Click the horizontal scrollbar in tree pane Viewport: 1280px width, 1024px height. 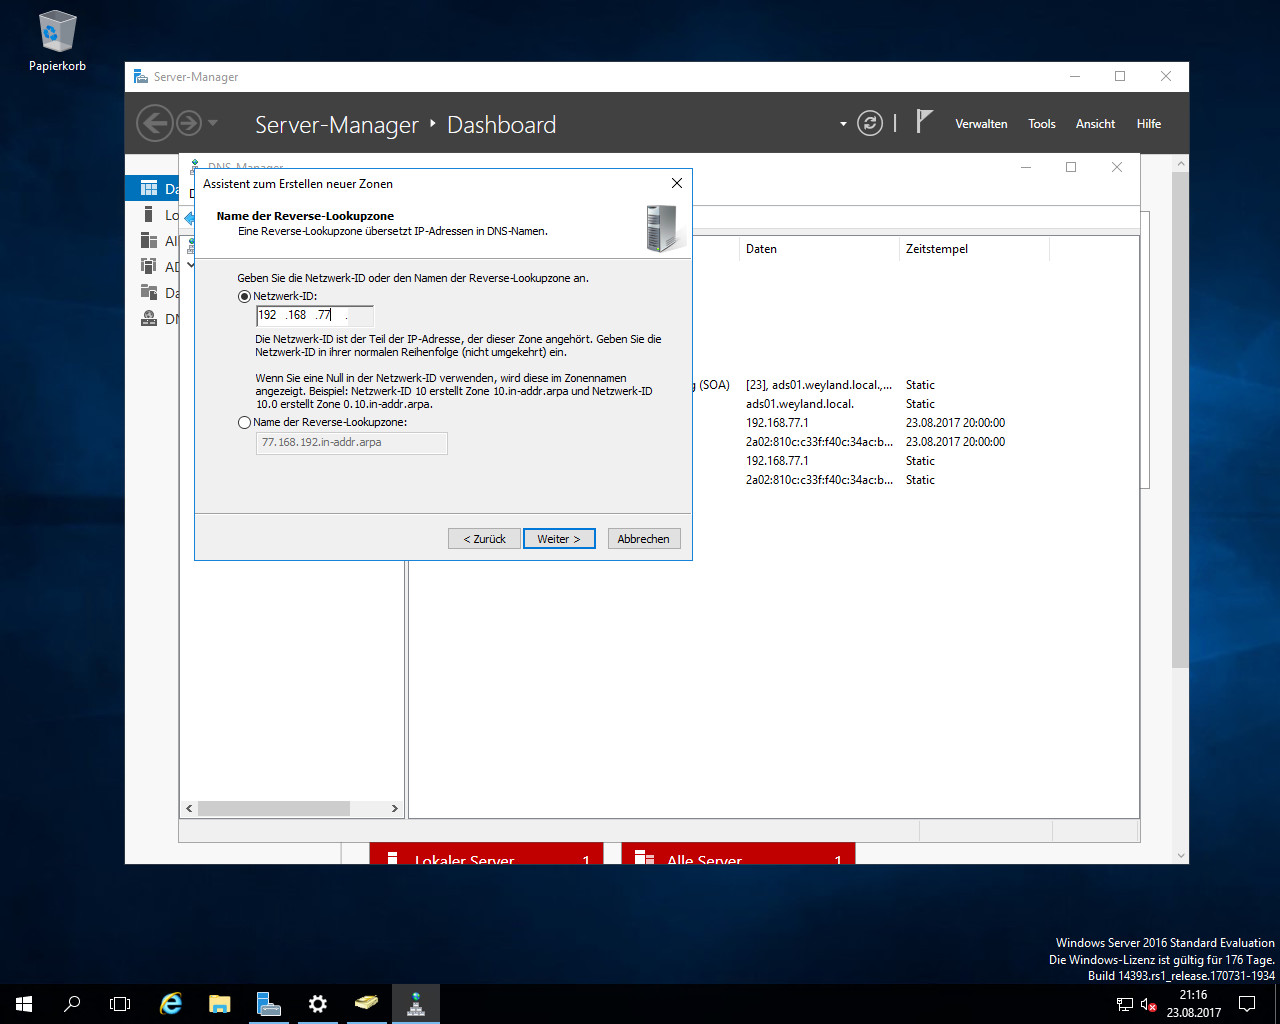[x=273, y=808]
